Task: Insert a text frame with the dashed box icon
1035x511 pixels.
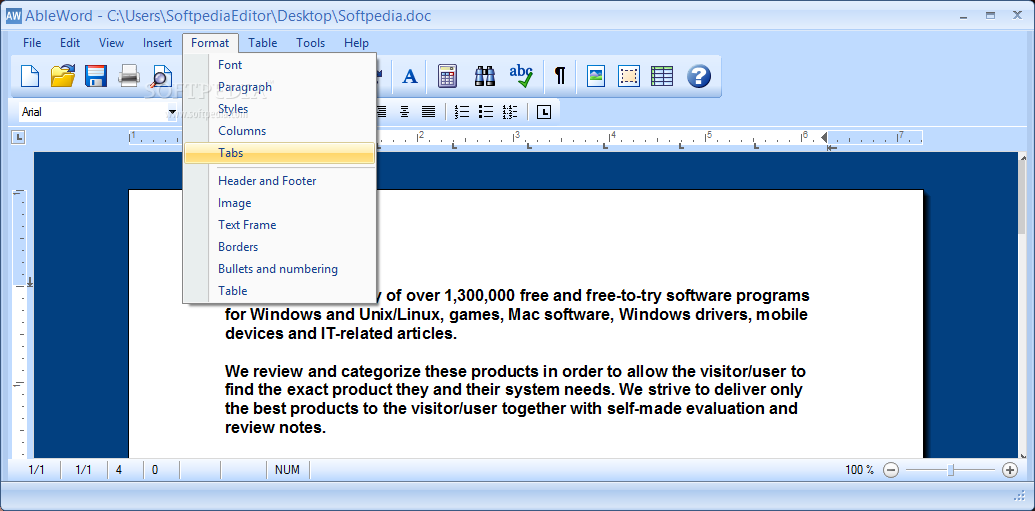Action: click(x=628, y=77)
